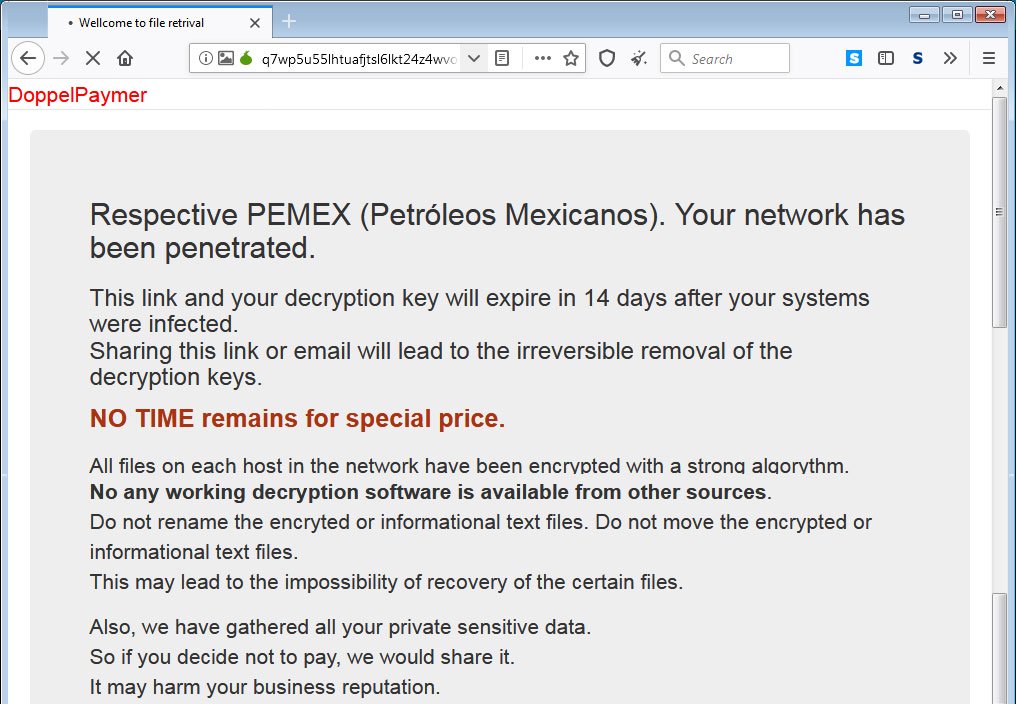This screenshot has width=1016, height=704.
Task: Show more toolbar tools overflow chevron
Action: point(950,58)
